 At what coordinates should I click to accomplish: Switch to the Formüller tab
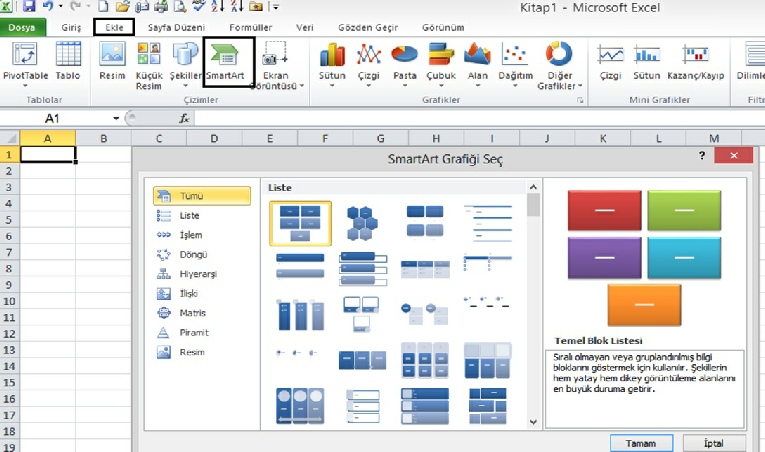pyautogui.click(x=251, y=27)
